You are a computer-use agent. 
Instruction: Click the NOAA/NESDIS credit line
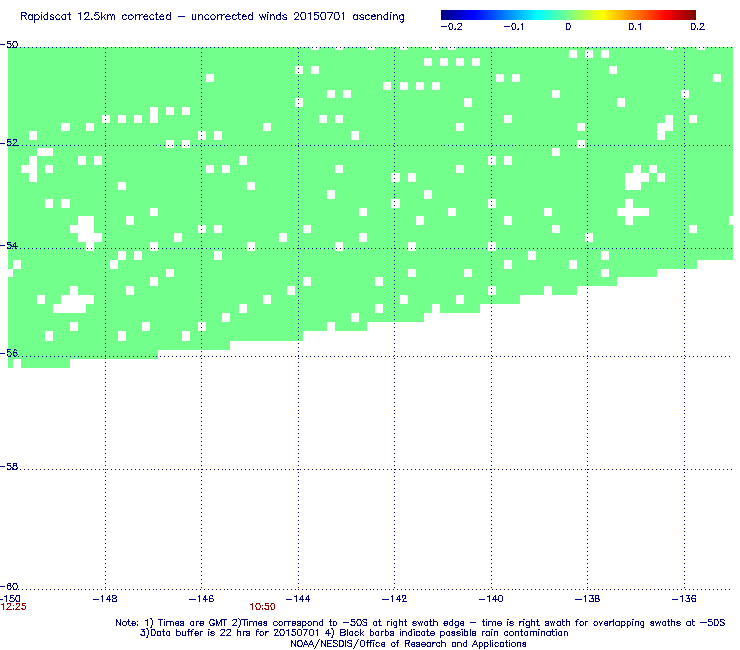(x=408, y=643)
